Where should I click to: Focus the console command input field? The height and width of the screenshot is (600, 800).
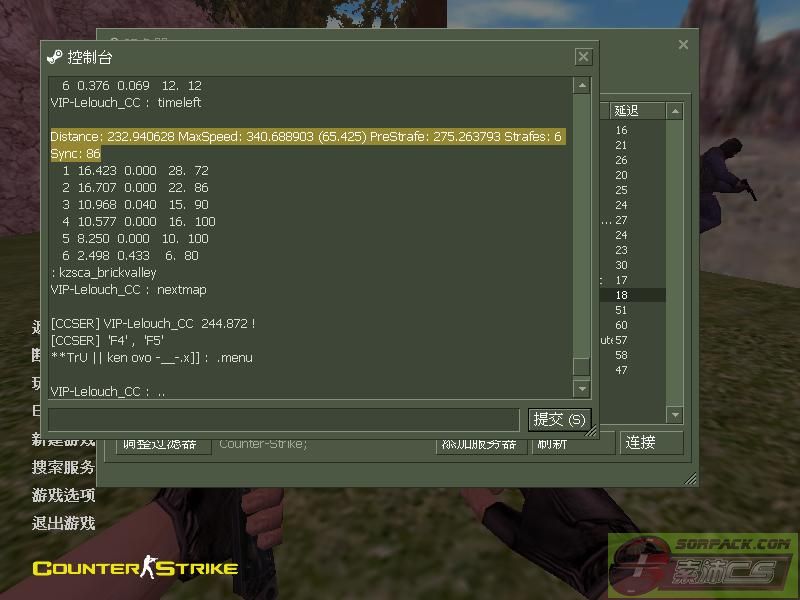283,419
